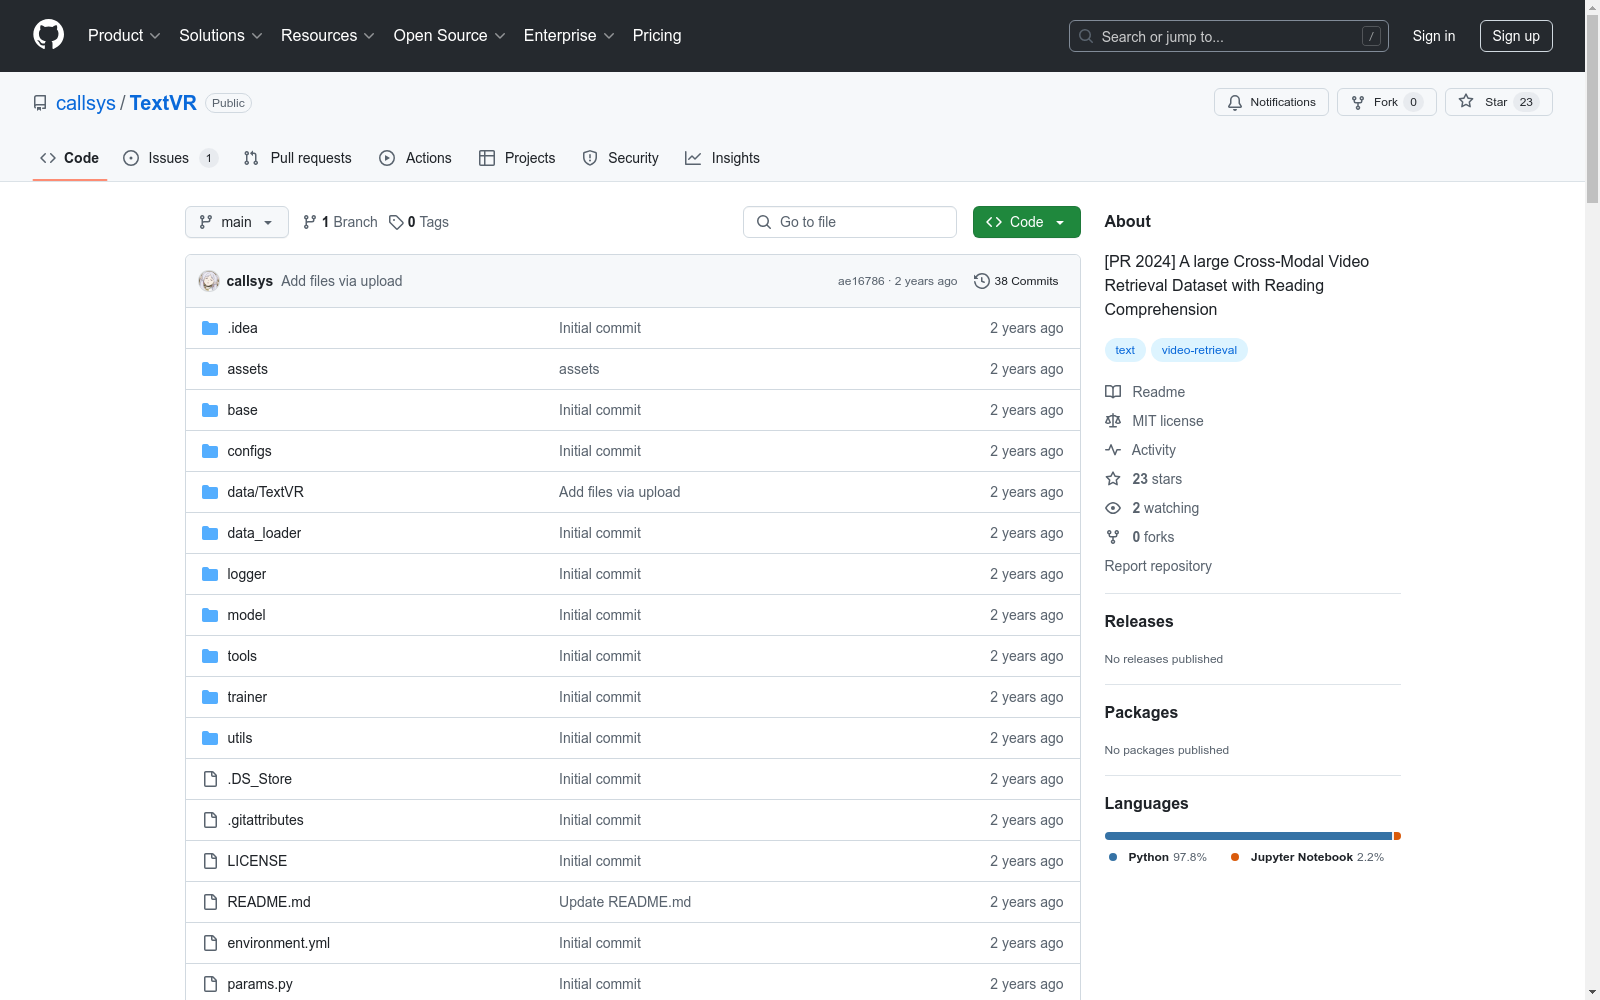Open the Security tab
This screenshot has width=1600, height=1000.
[x=621, y=158]
